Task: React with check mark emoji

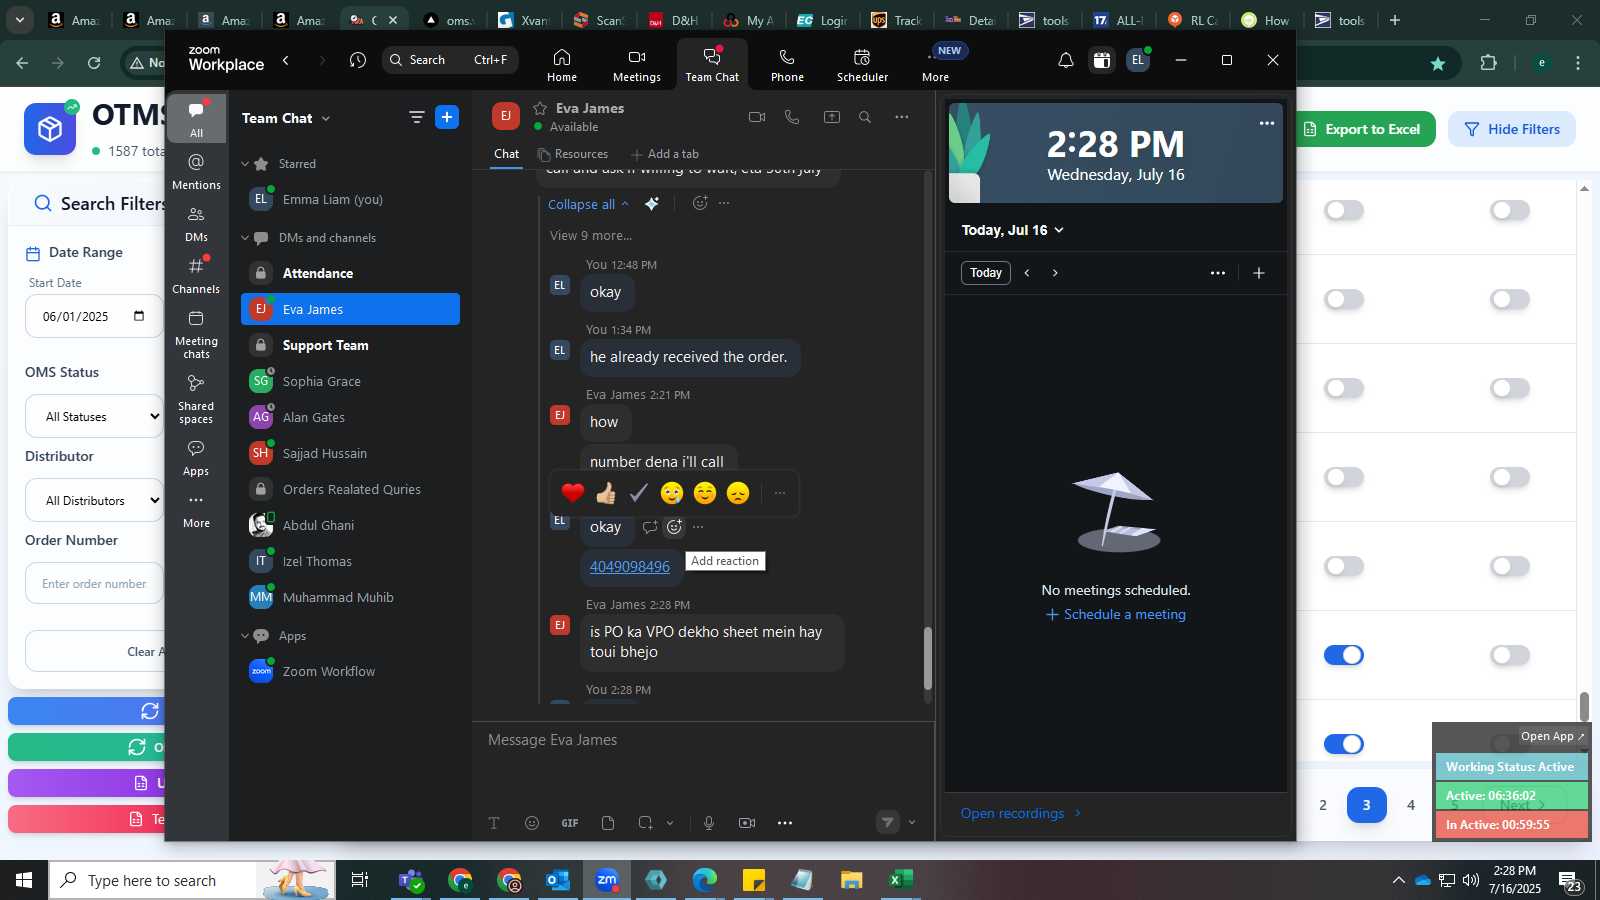Action: pyautogui.click(x=639, y=493)
